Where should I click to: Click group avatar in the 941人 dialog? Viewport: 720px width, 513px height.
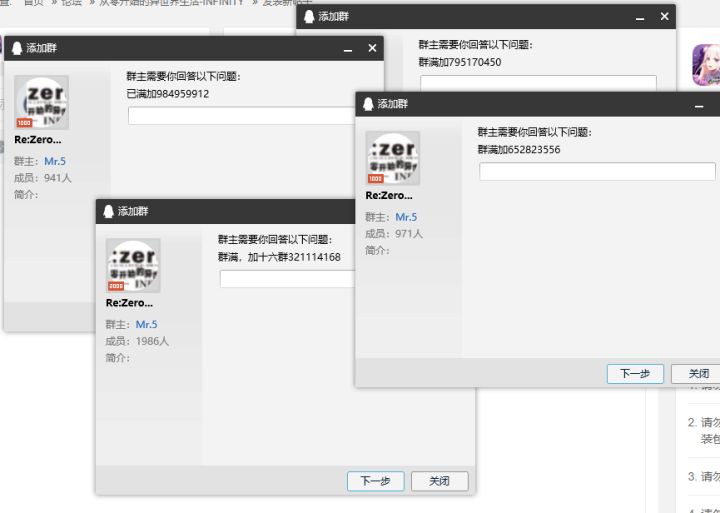click(x=41, y=102)
